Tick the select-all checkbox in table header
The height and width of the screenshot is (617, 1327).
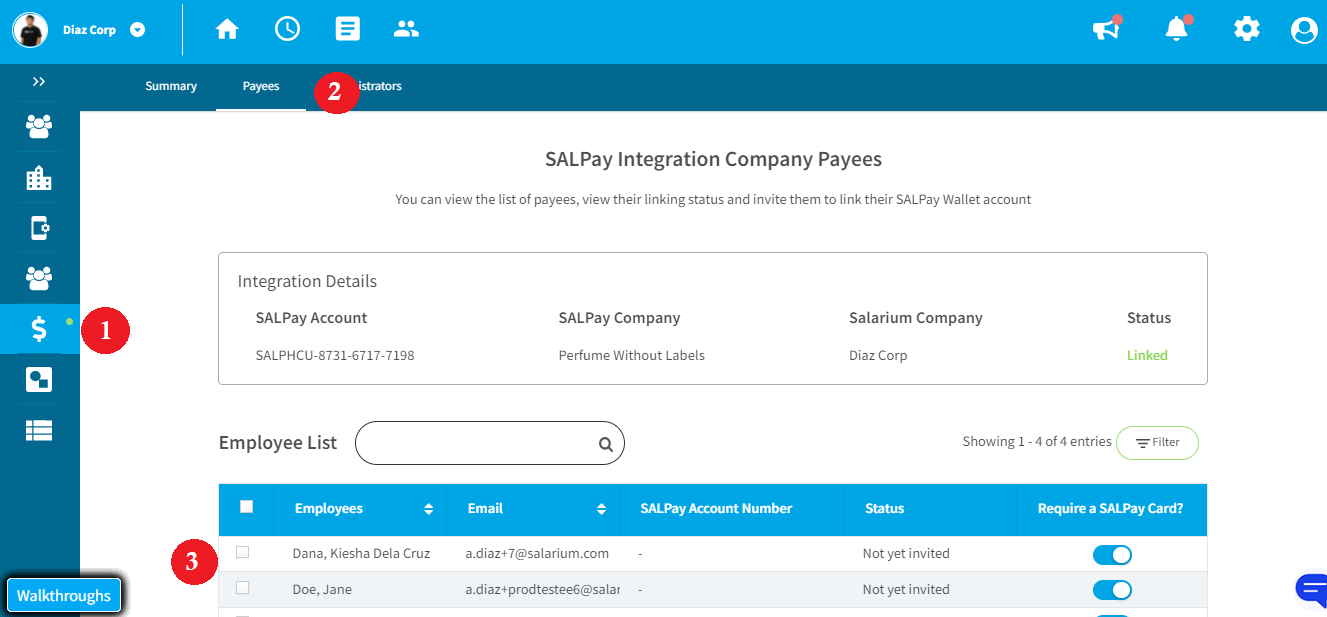pos(247,507)
